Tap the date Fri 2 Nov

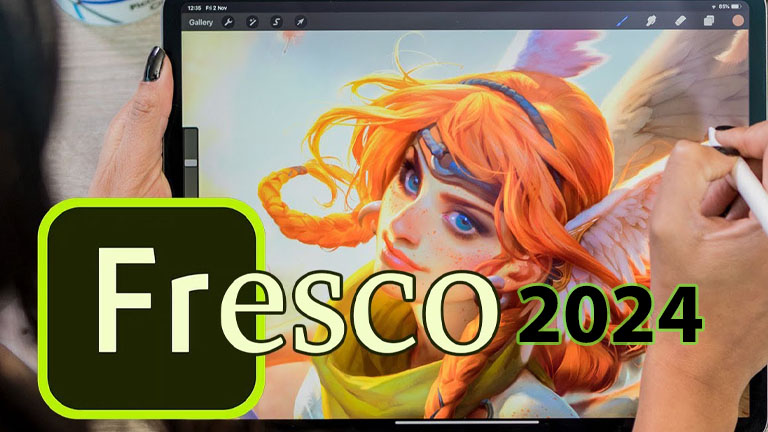[x=216, y=8]
